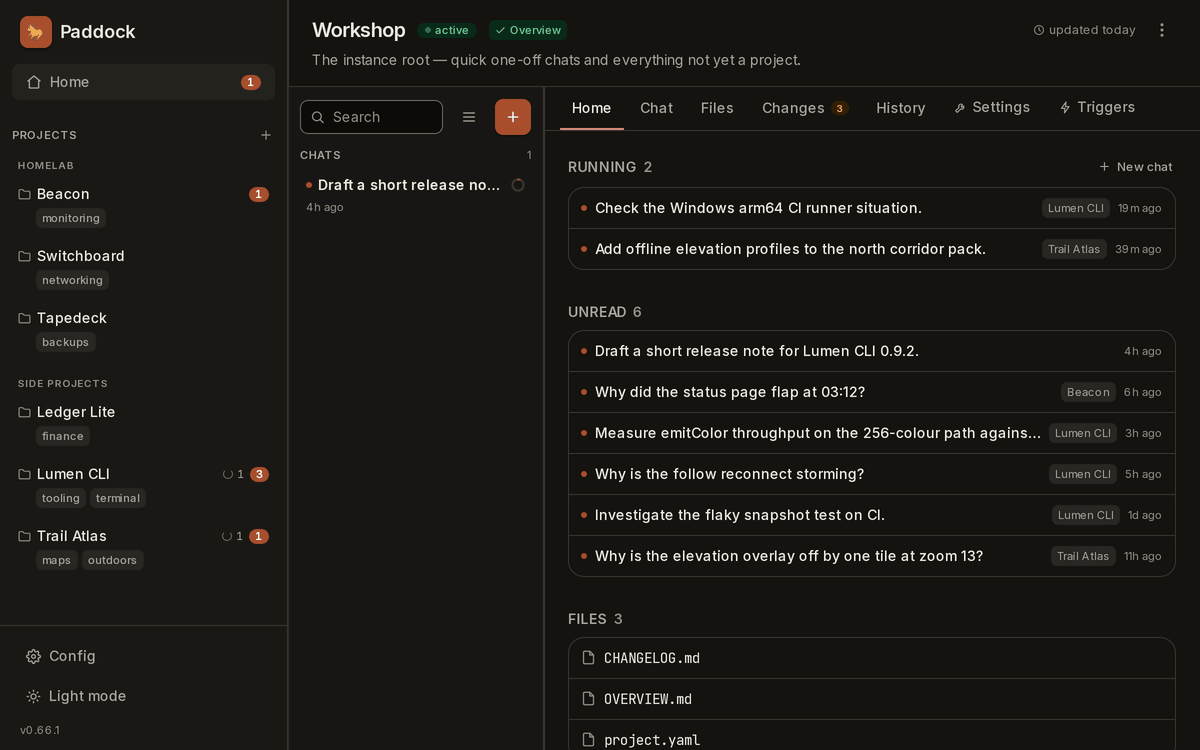Click the outdoors tag under Trail Atlas

pos(112,560)
